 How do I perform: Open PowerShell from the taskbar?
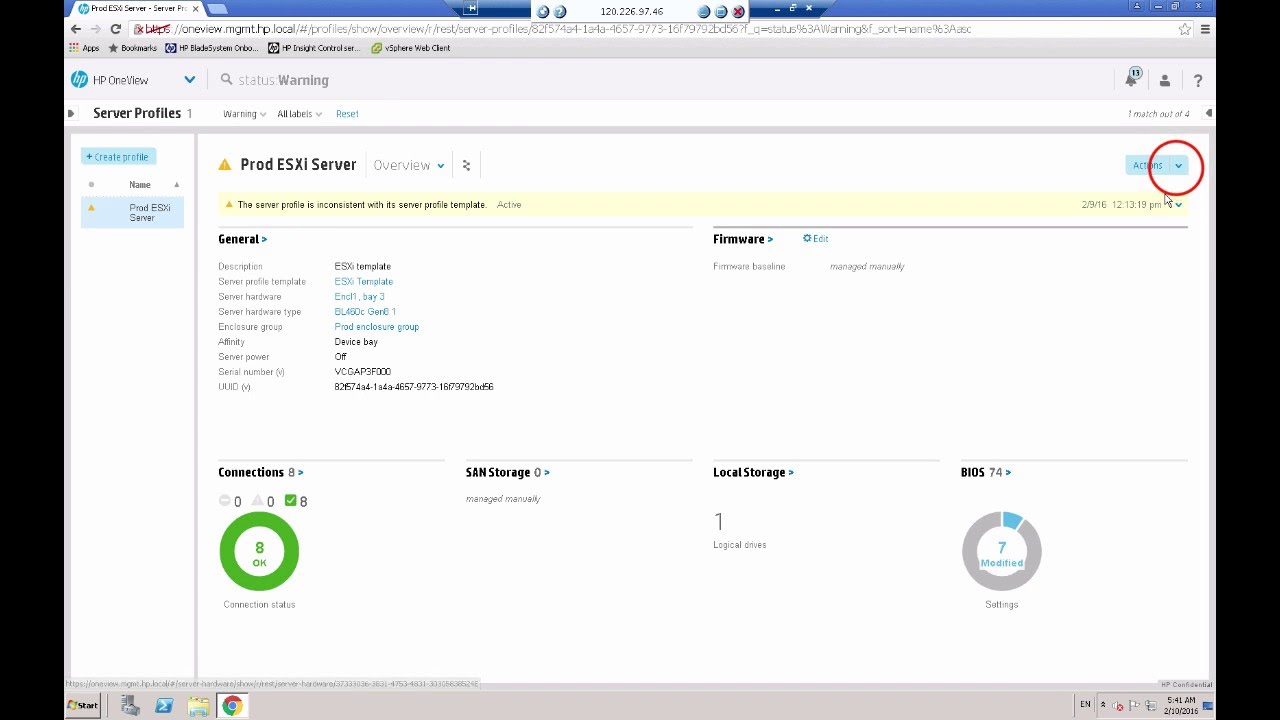tap(164, 706)
